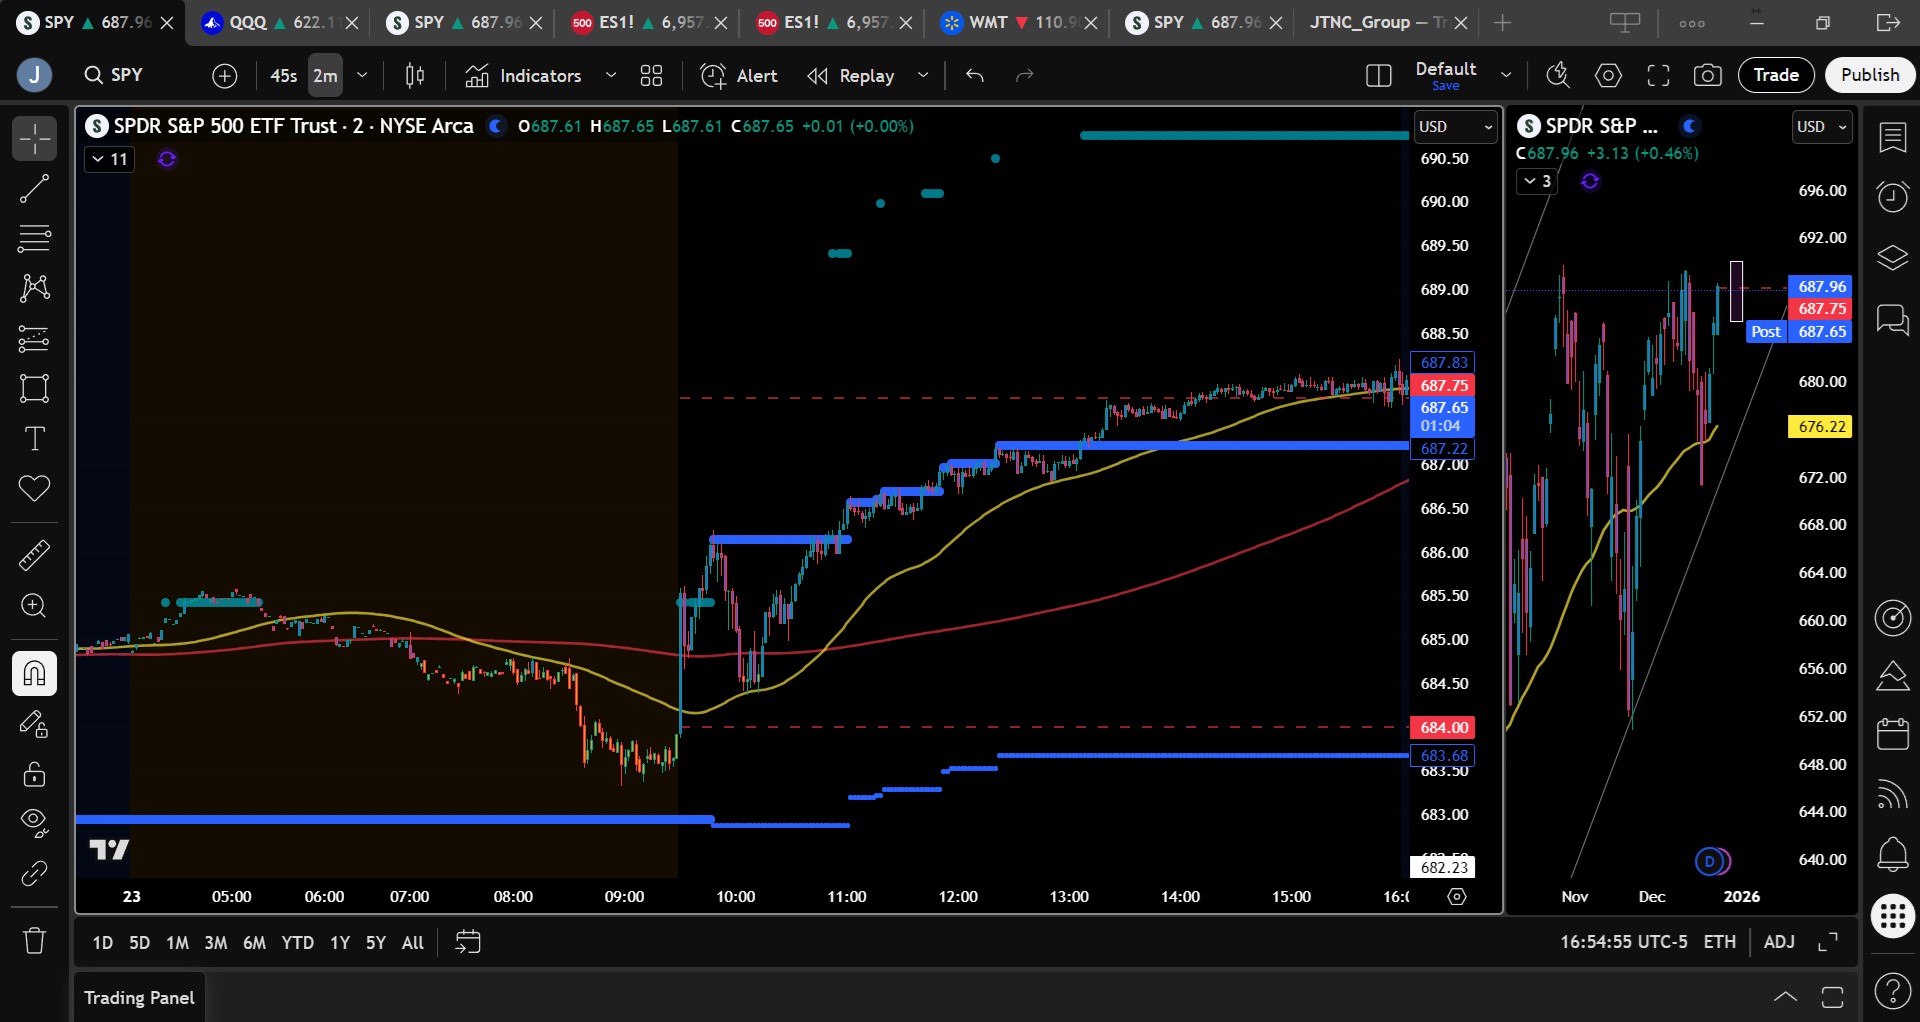Expand the time interval dropdown

tap(362, 76)
